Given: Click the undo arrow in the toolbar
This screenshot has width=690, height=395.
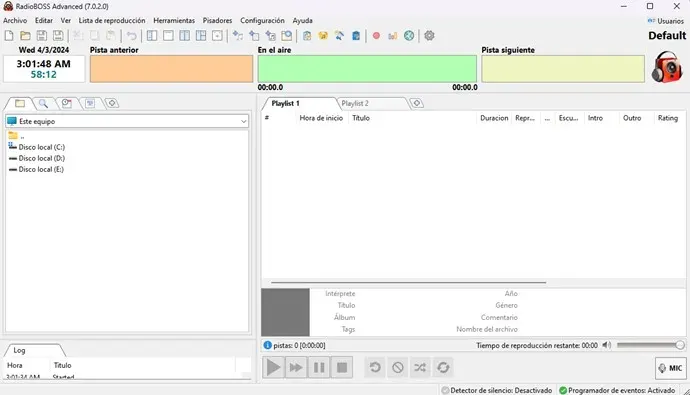Looking at the screenshot, I should [x=131, y=36].
